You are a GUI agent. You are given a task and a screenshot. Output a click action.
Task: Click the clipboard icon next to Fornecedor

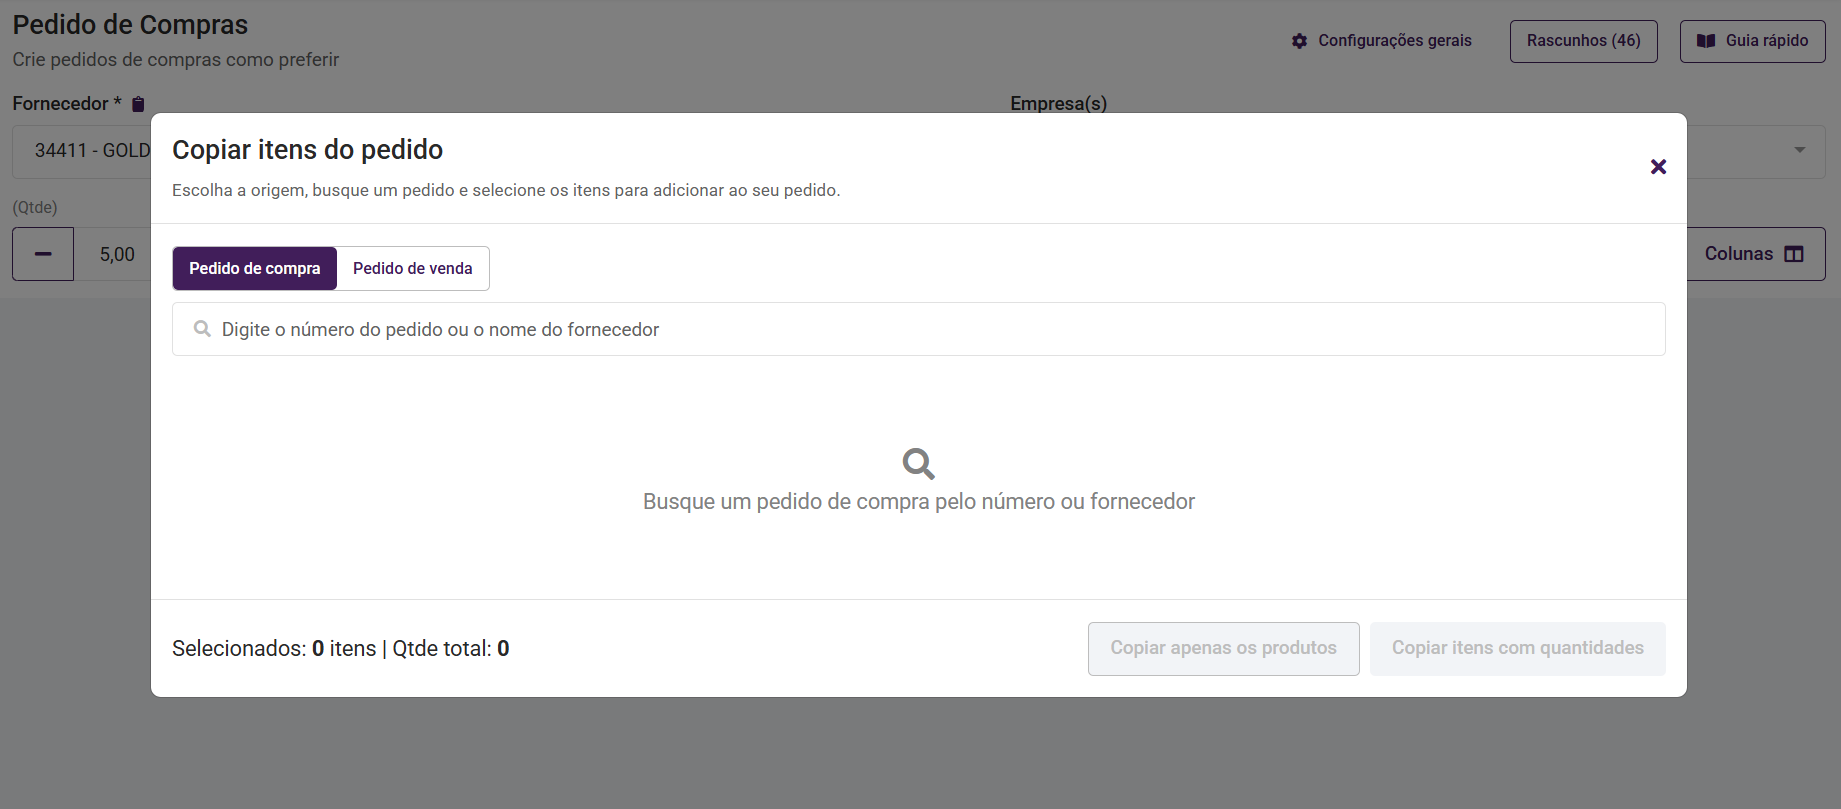[x=139, y=104]
